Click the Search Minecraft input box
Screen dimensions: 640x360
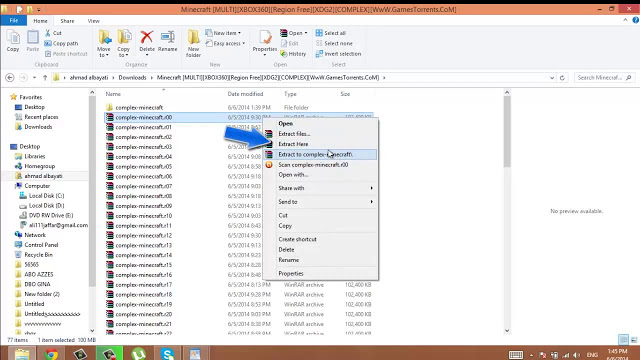[x=604, y=78]
